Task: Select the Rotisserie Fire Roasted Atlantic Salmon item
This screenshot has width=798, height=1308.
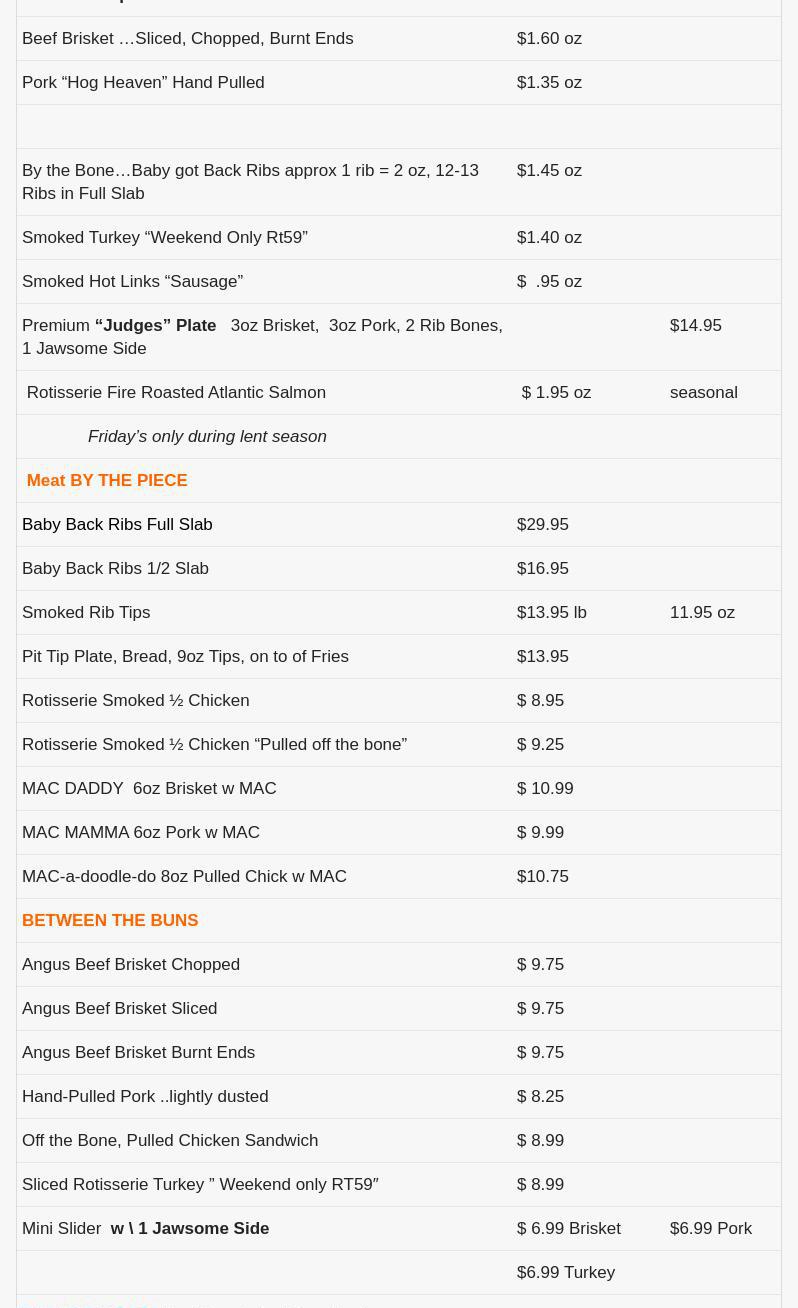Action: pos(176,392)
